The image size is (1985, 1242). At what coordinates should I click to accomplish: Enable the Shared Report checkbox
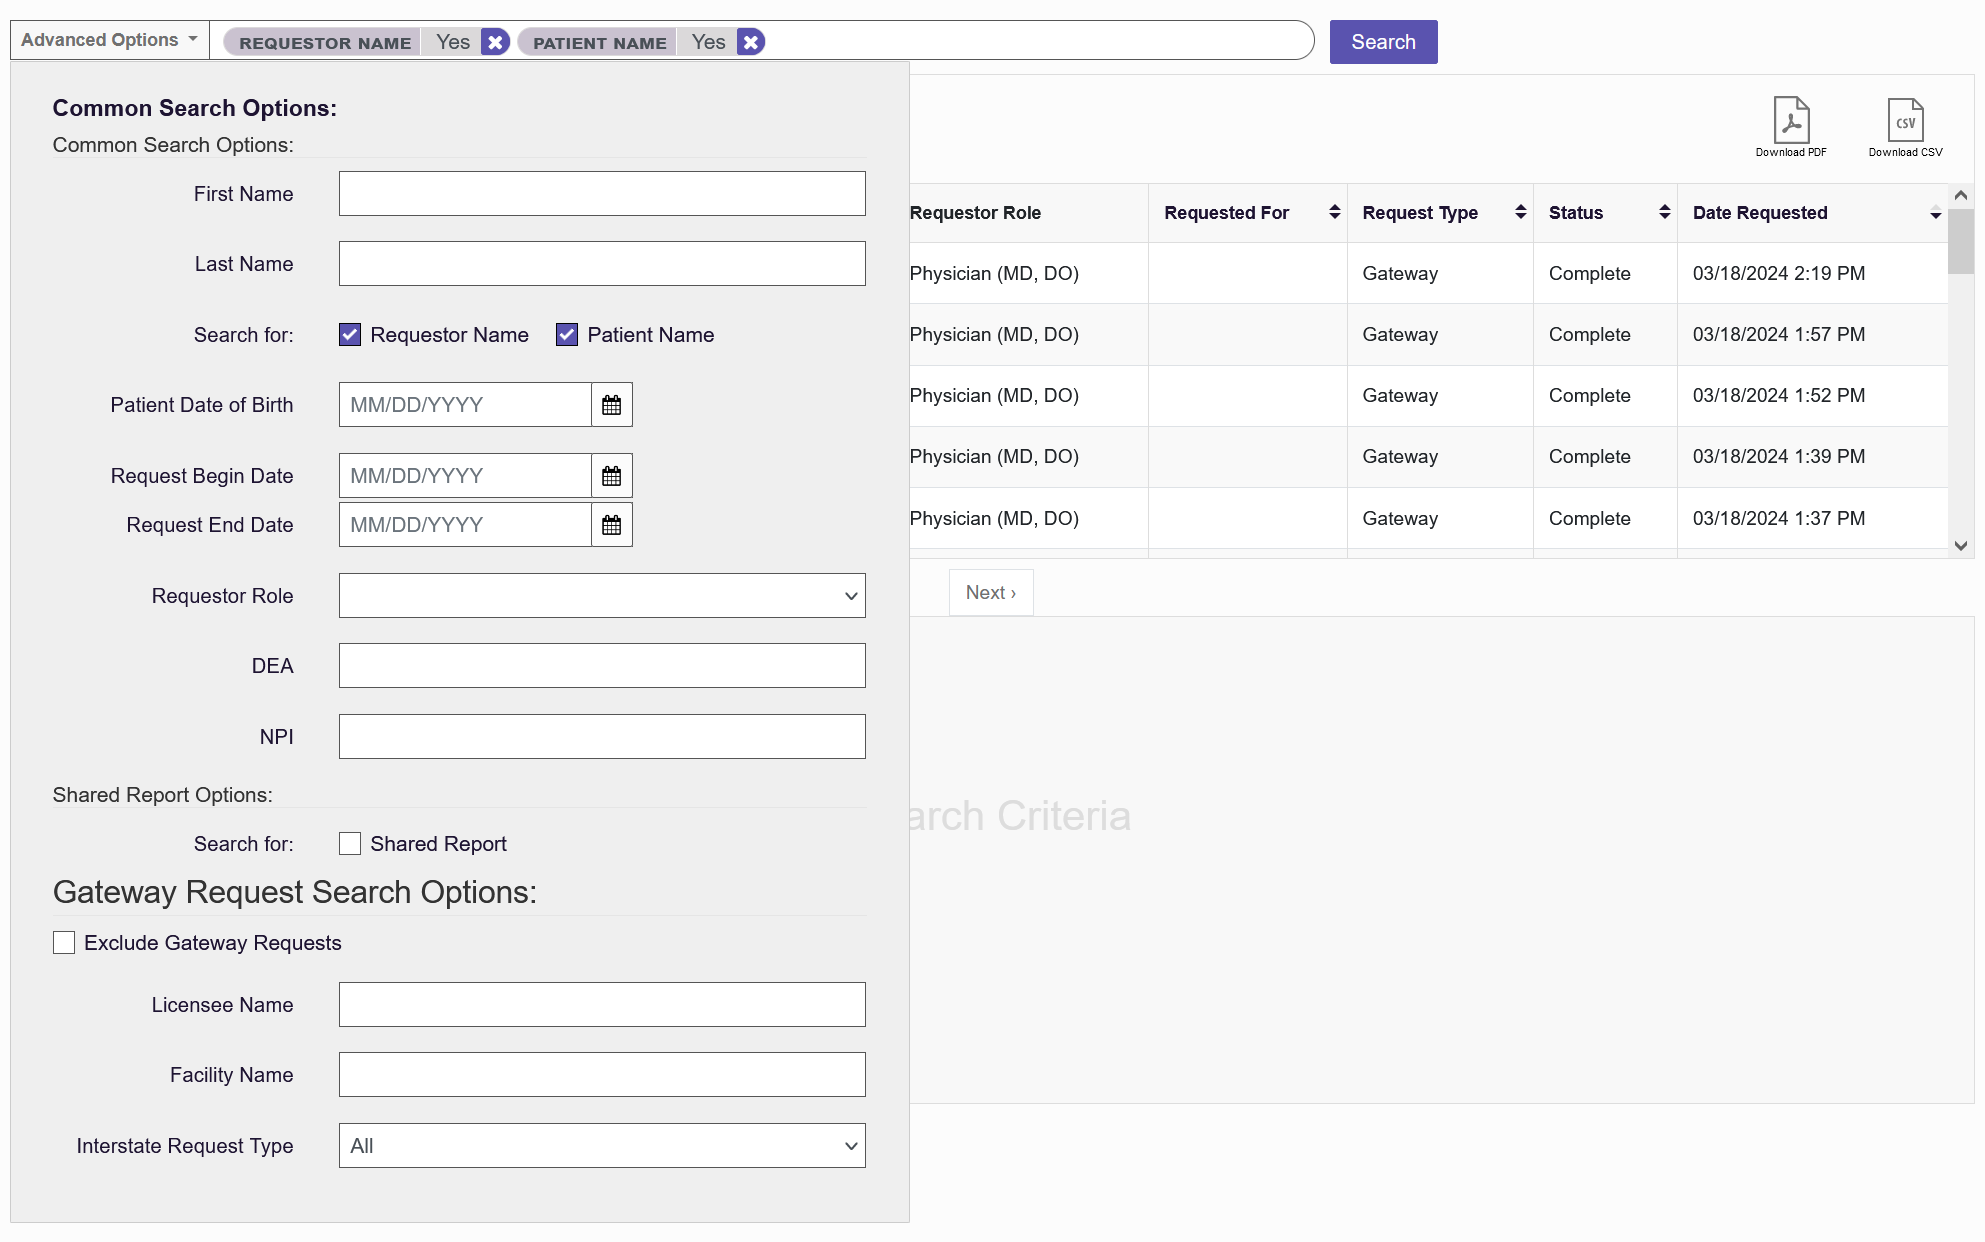pyautogui.click(x=350, y=844)
